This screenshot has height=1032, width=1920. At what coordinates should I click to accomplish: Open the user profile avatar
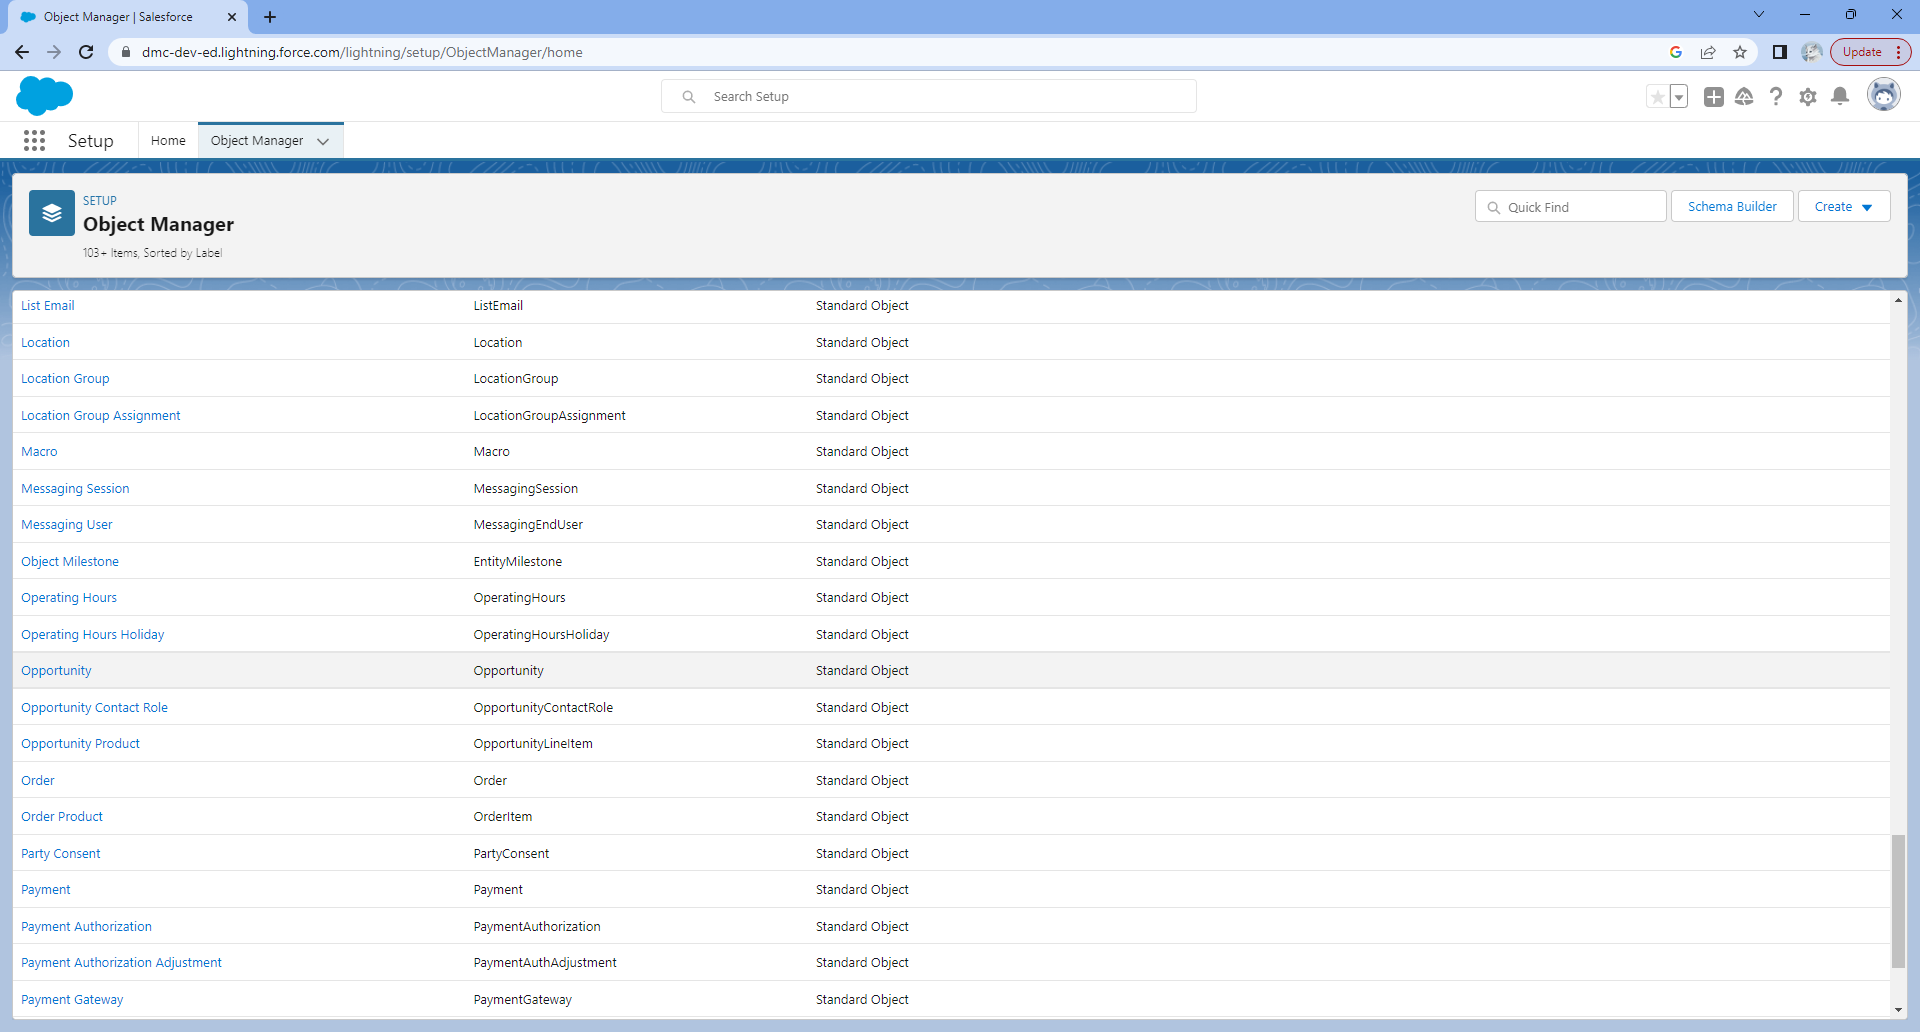[x=1883, y=96]
